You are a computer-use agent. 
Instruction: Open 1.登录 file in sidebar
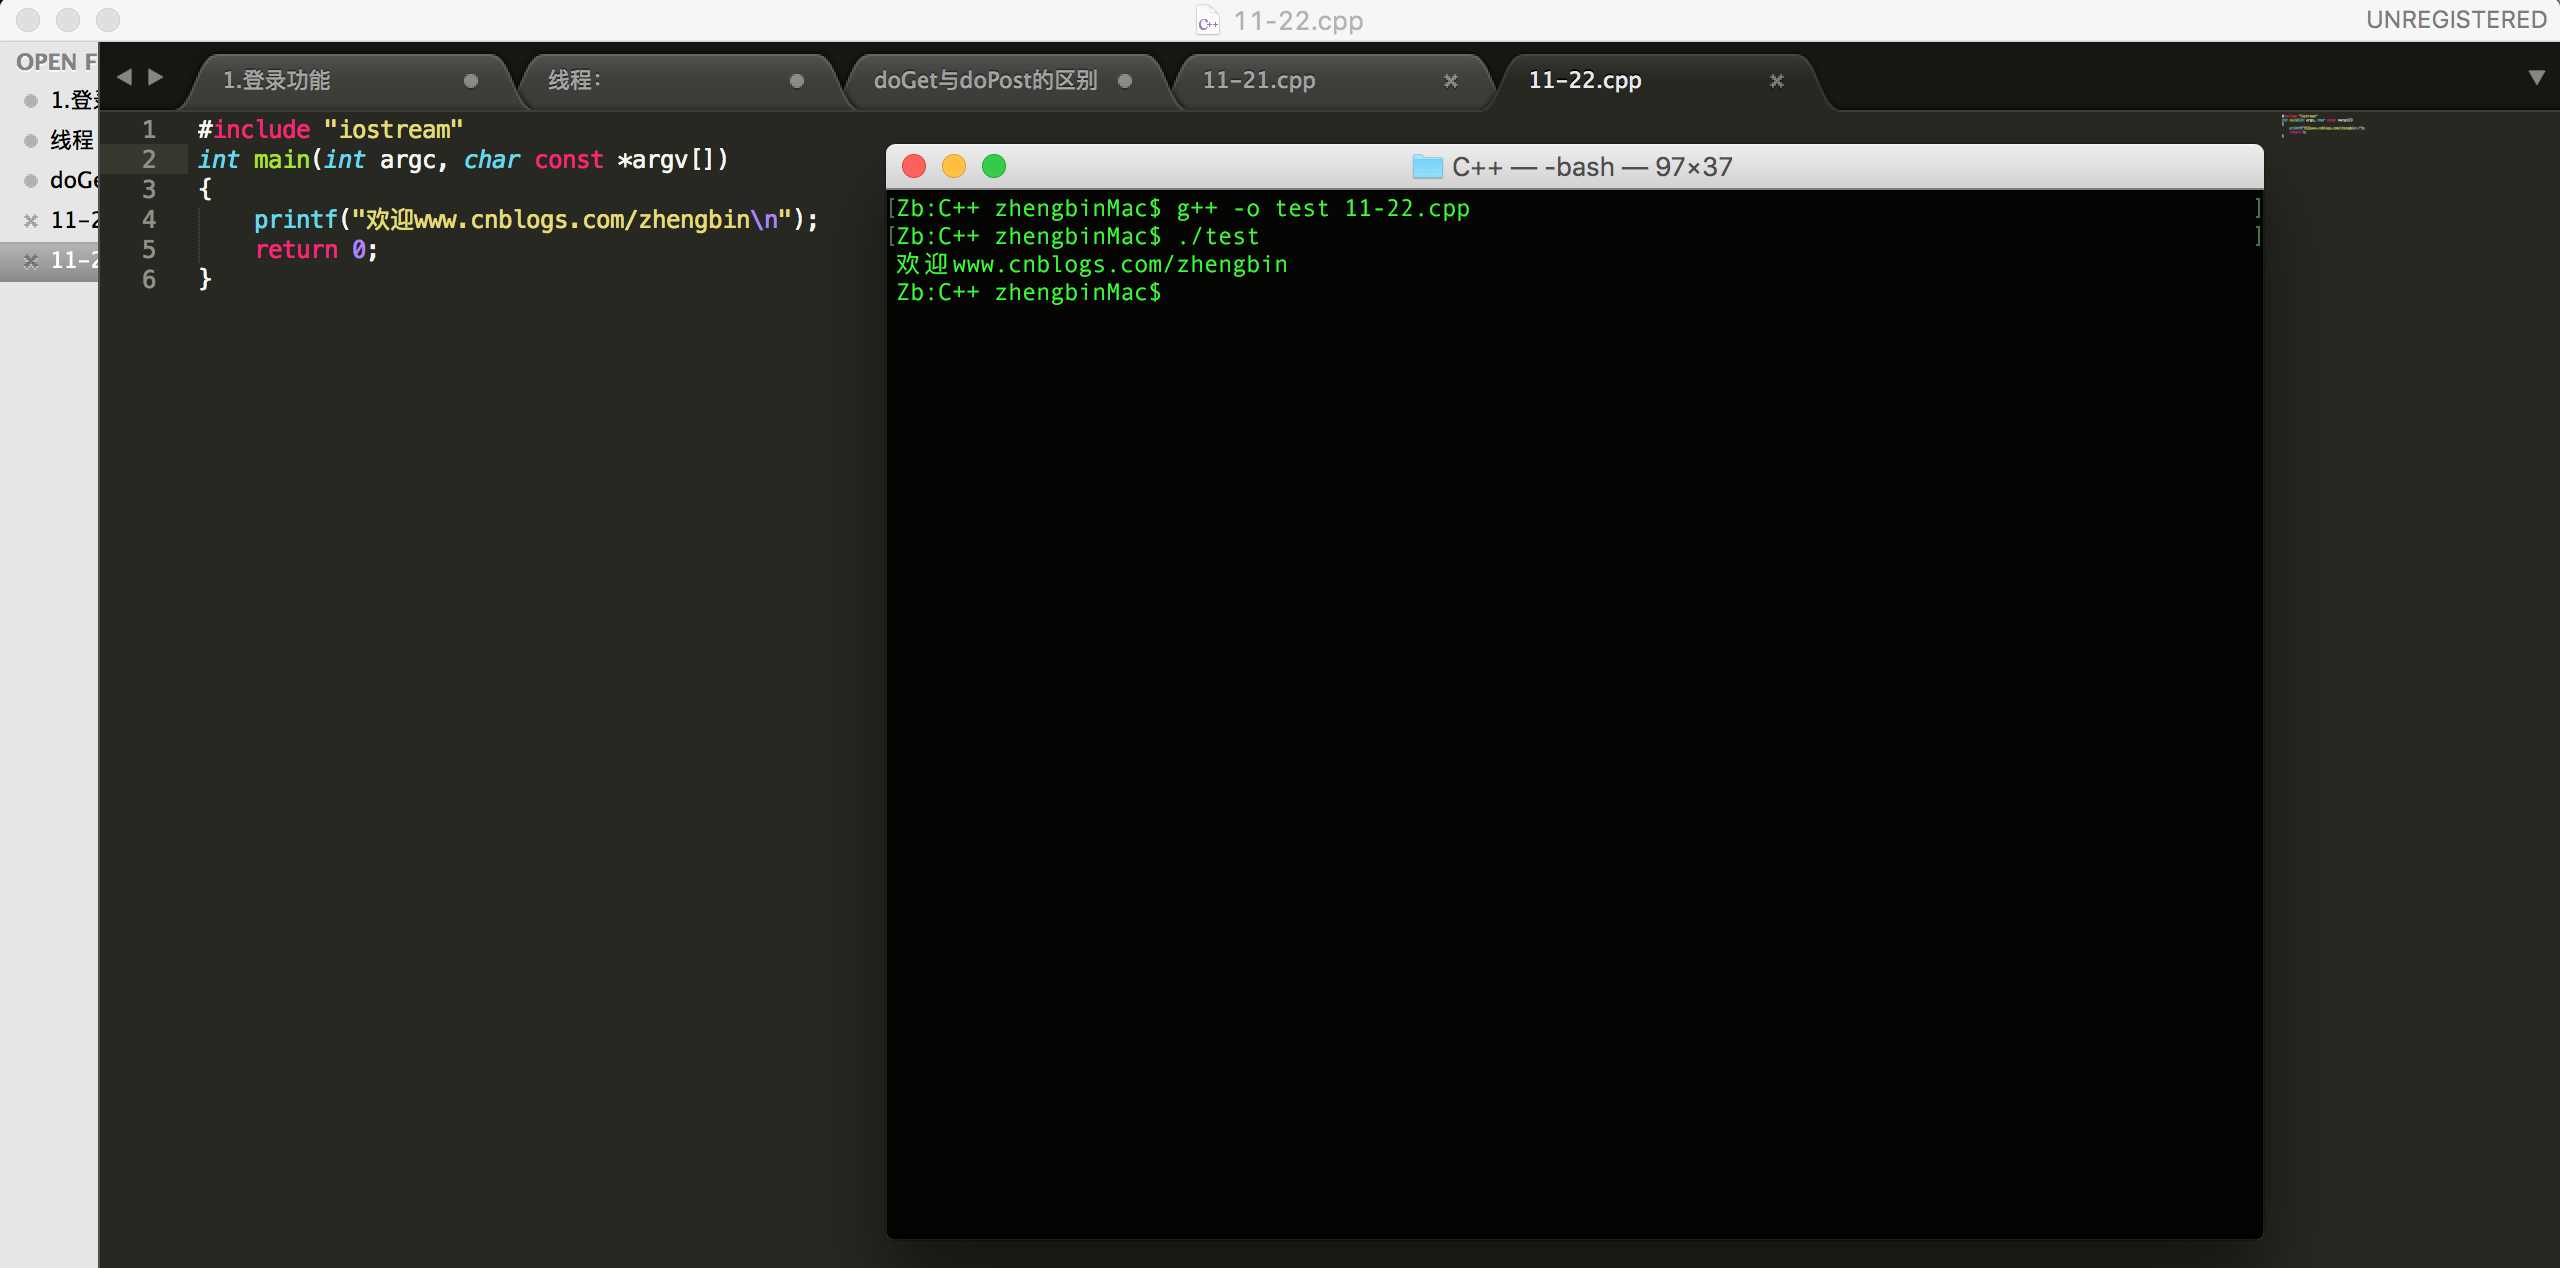(x=50, y=100)
